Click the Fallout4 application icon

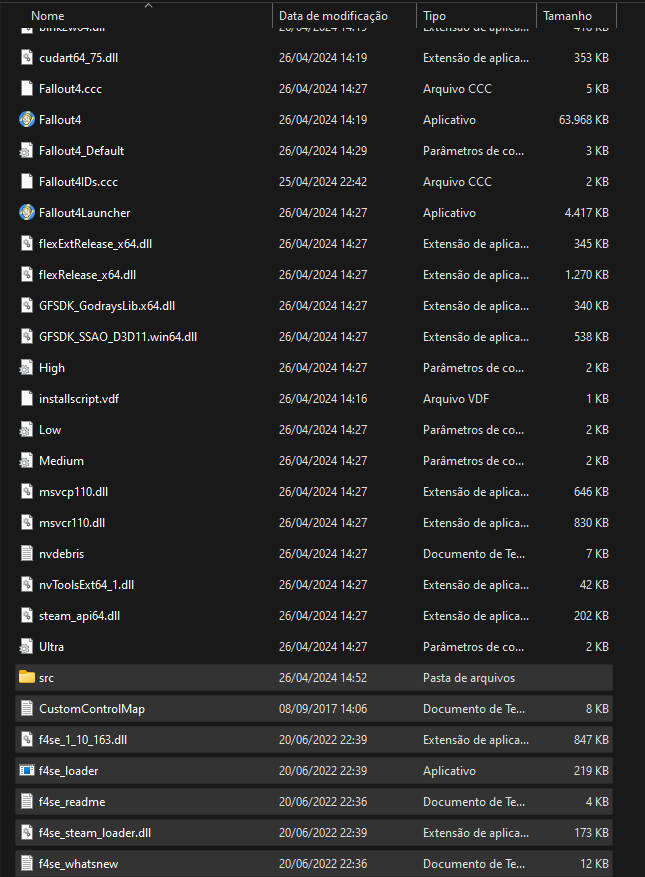27,120
